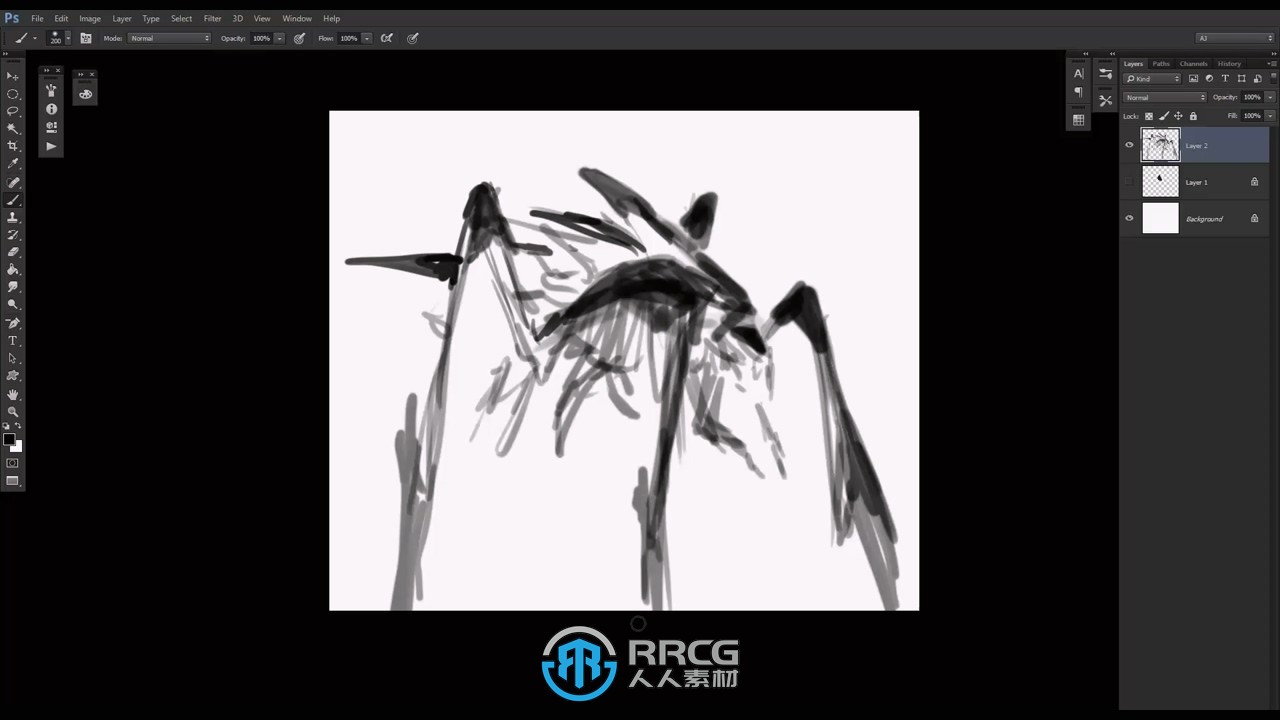This screenshot has height=720, width=1280.
Task: Reset default foreground and background colors
Action: pos(6,427)
